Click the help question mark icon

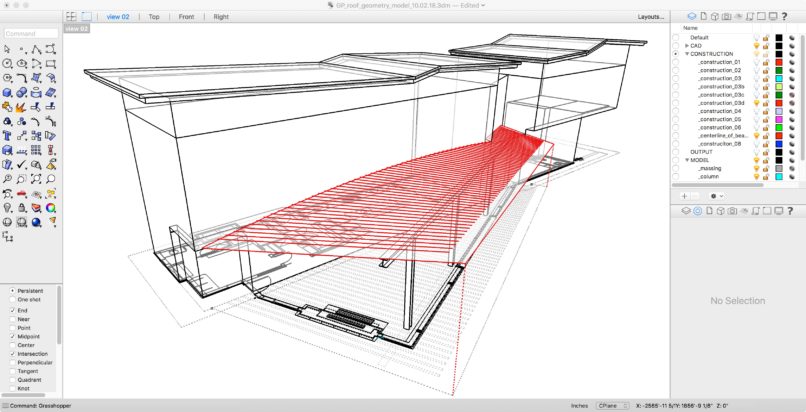coord(783,16)
